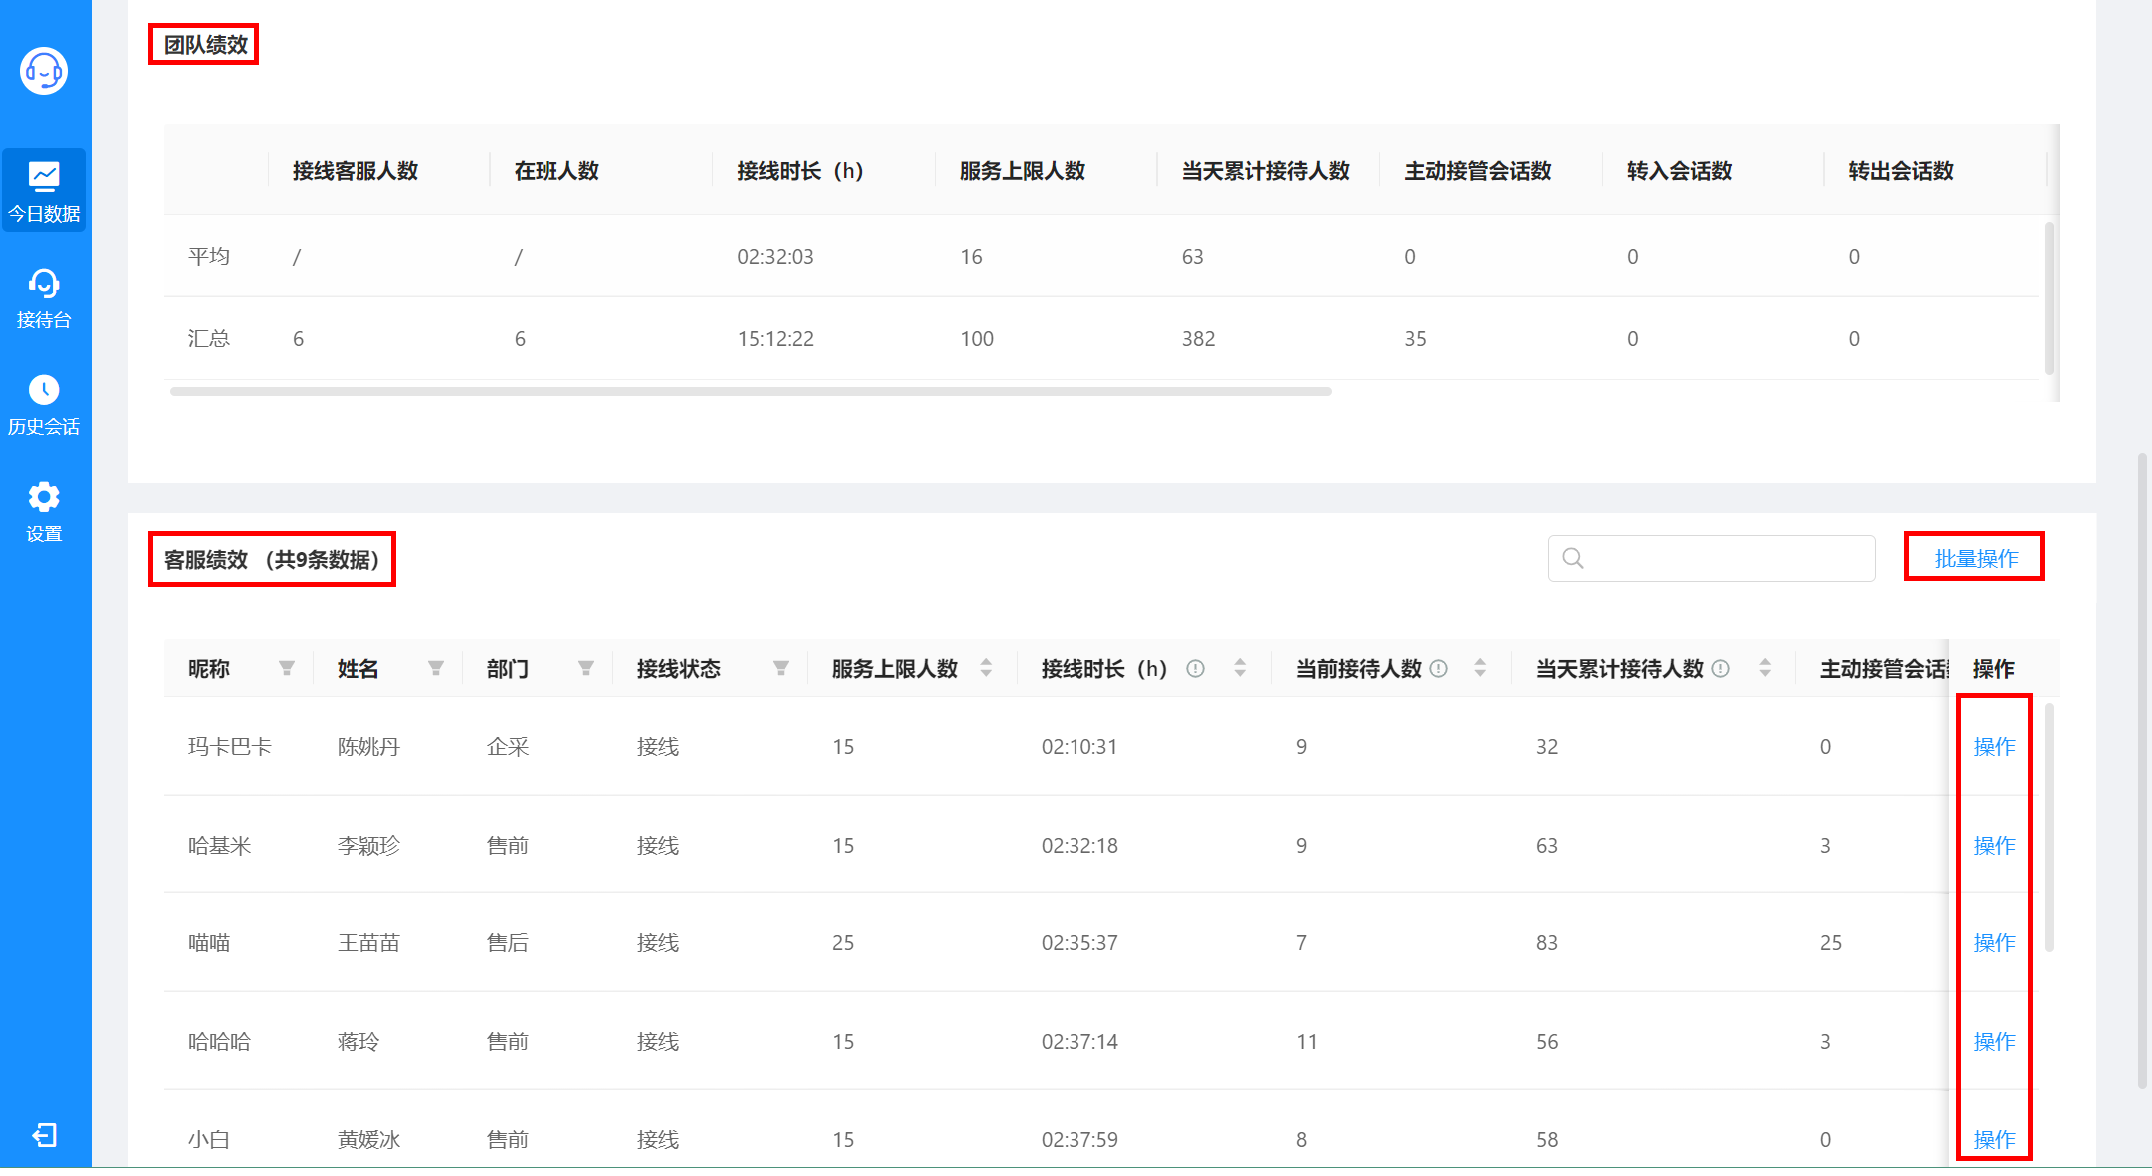Click the customer service headset logo
The width and height of the screenshot is (2152, 1176).
click(44, 71)
